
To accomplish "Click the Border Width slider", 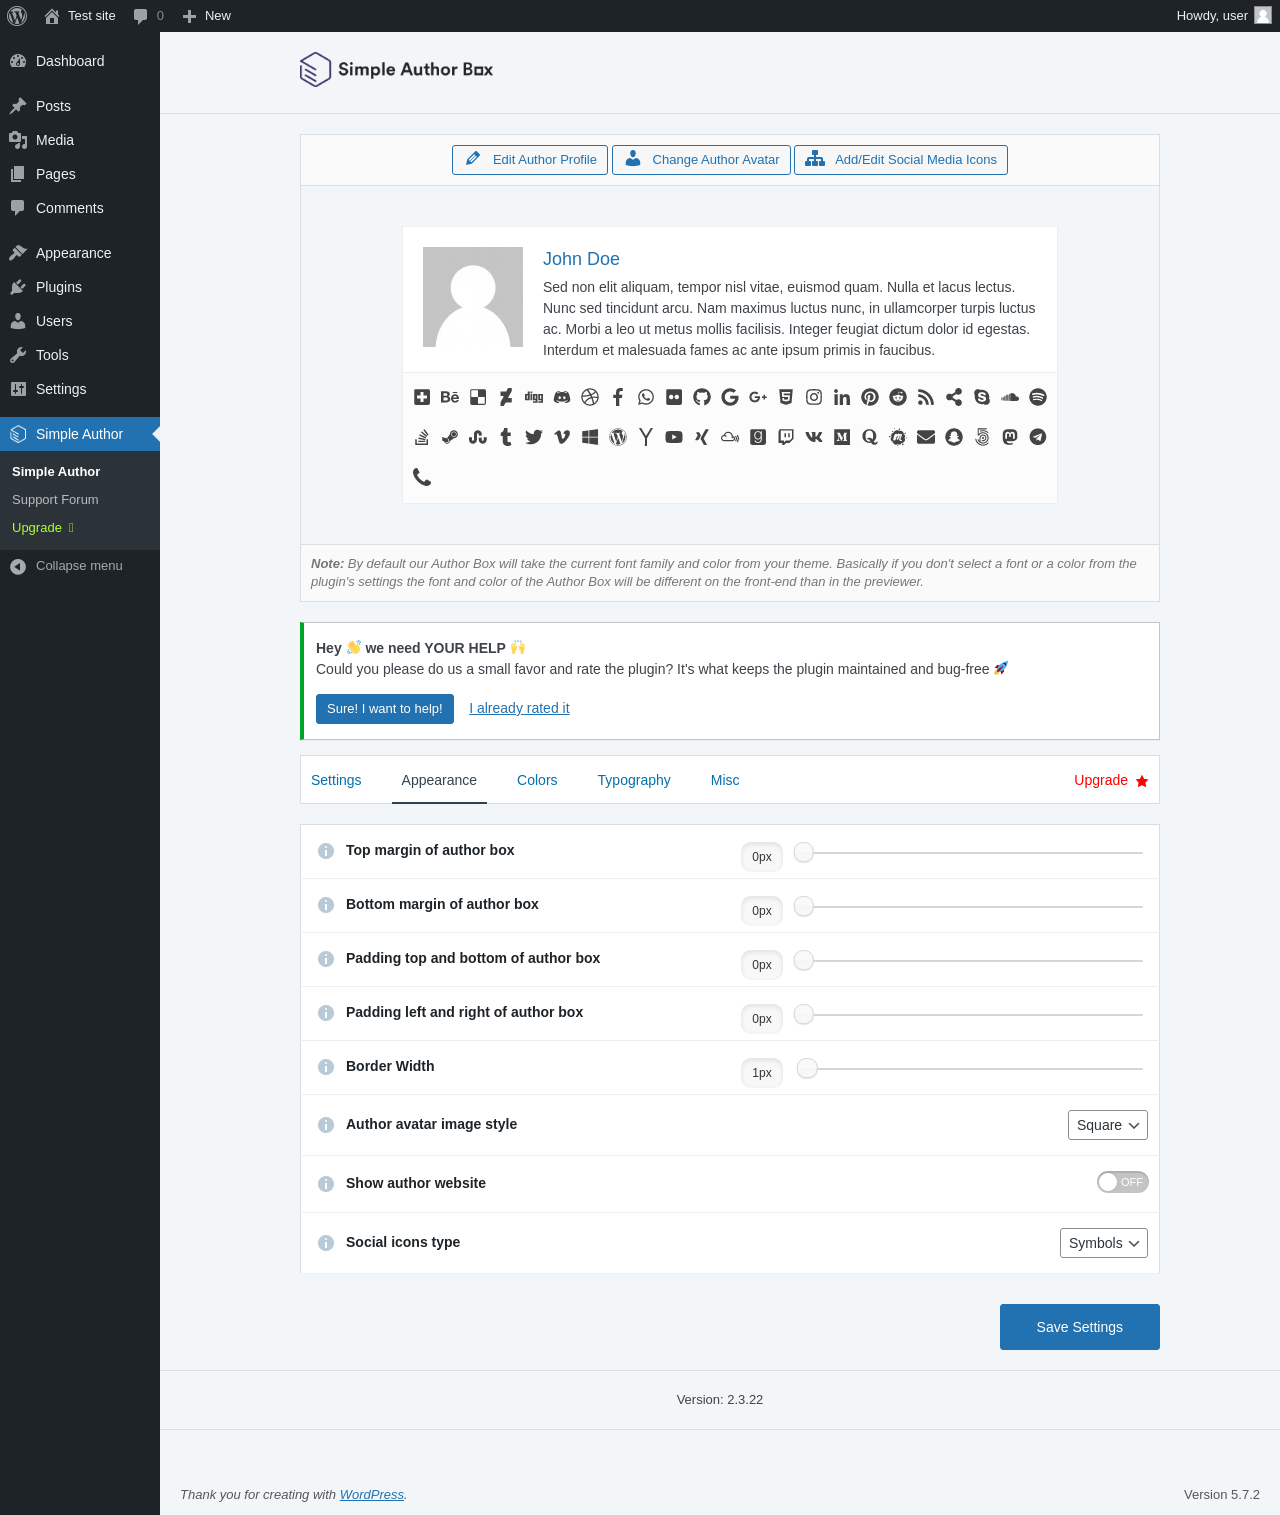I will click(x=968, y=1068).
